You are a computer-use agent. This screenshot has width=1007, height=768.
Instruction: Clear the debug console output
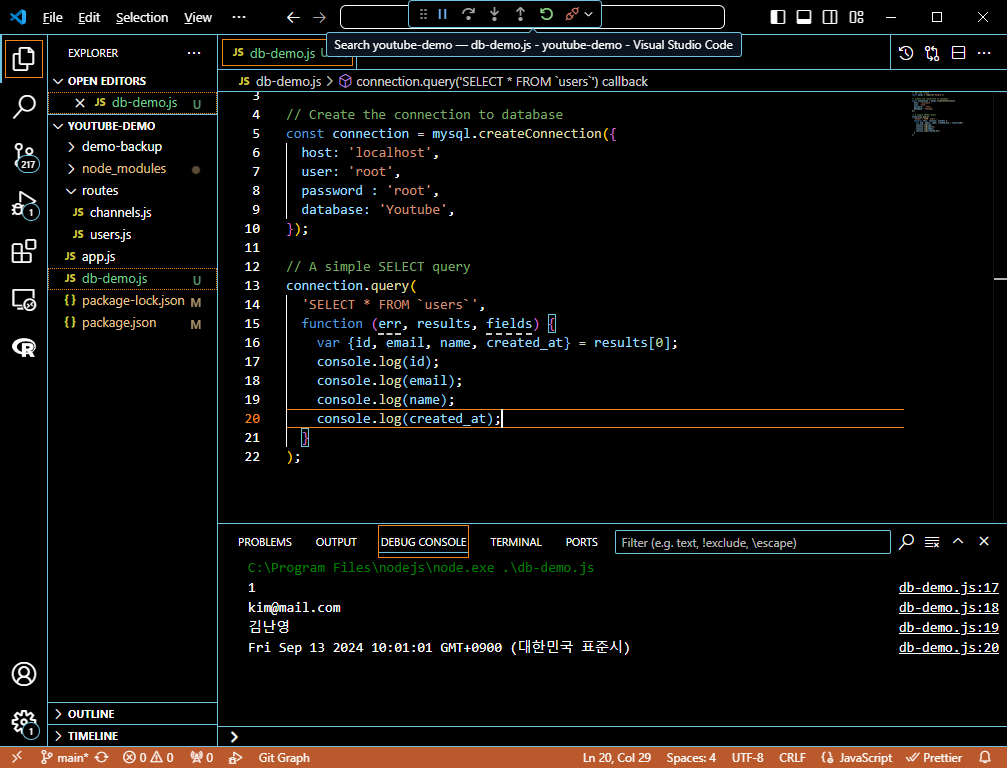pyautogui.click(x=932, y=542)
